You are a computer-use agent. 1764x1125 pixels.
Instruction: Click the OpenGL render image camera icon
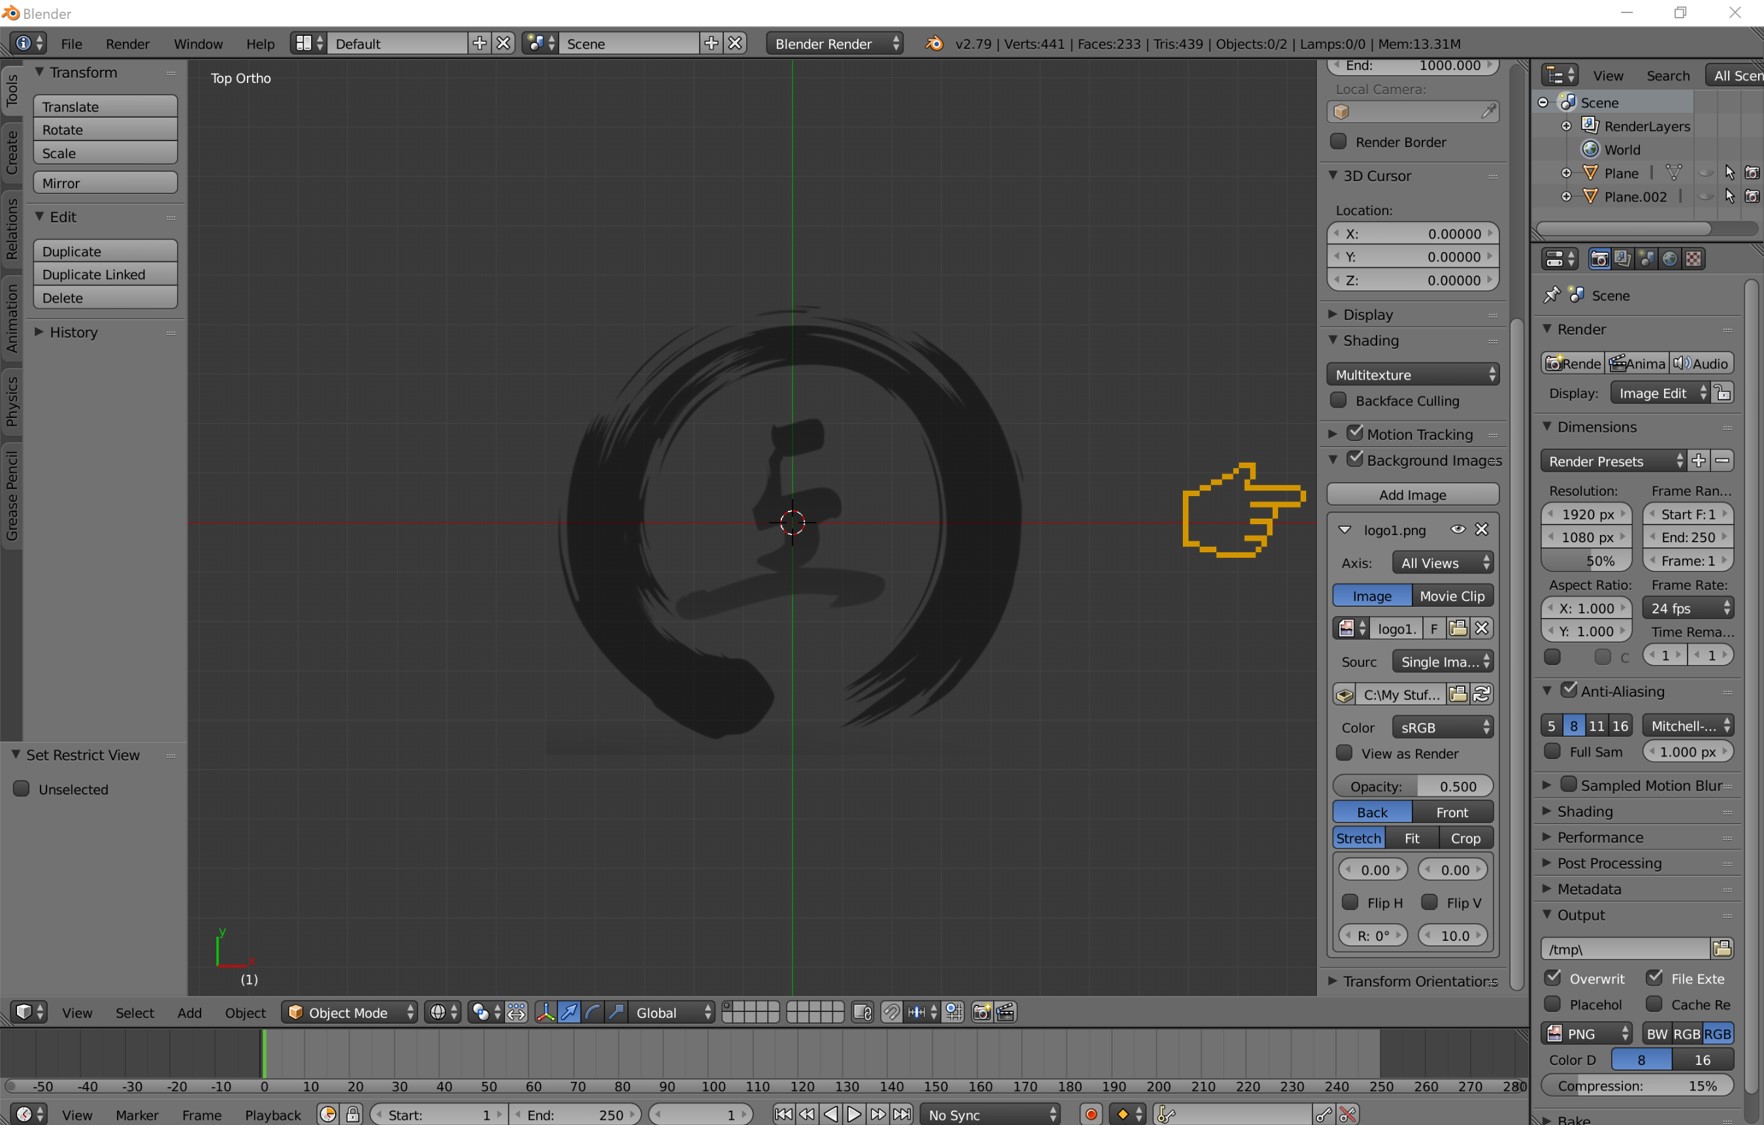click(x=982, y=1012)
